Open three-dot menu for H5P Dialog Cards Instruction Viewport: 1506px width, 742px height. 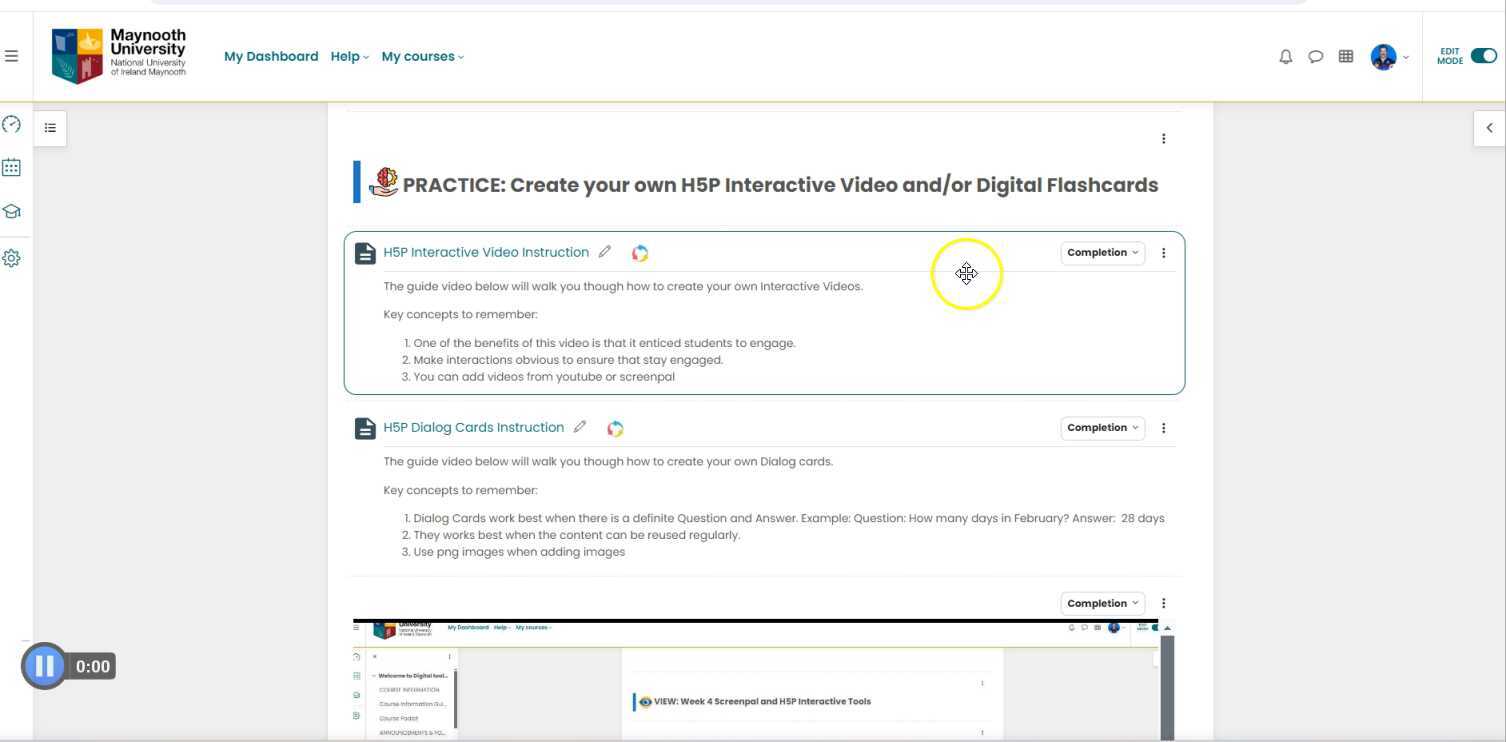[x=1163, y=428]
